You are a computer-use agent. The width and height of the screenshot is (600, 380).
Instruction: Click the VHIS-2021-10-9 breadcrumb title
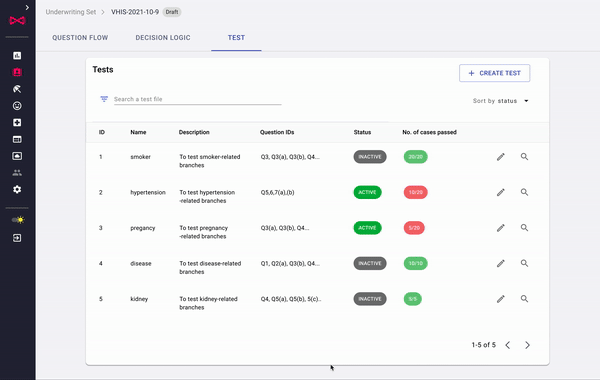click(135, 12)
